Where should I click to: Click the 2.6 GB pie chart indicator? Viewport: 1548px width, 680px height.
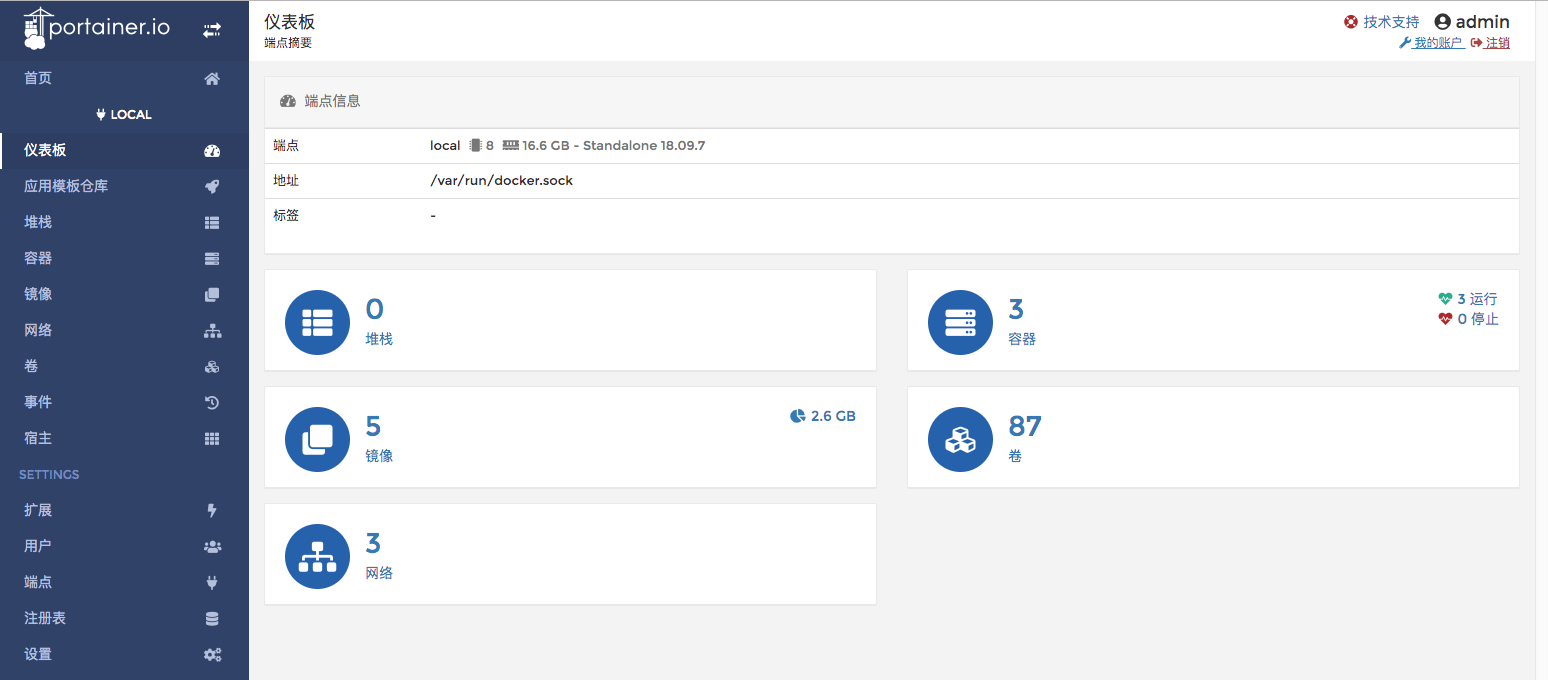[x=822, y=416]
